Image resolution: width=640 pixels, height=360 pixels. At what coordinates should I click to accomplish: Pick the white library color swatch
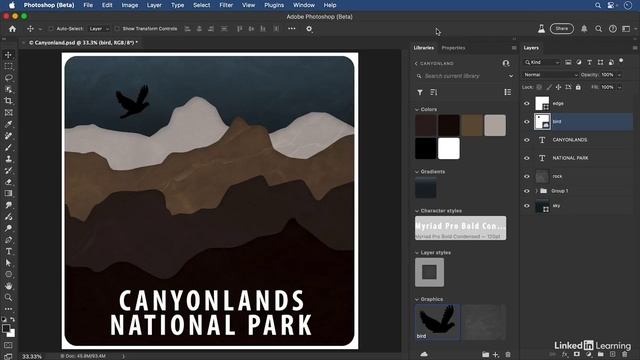(449, 148)
